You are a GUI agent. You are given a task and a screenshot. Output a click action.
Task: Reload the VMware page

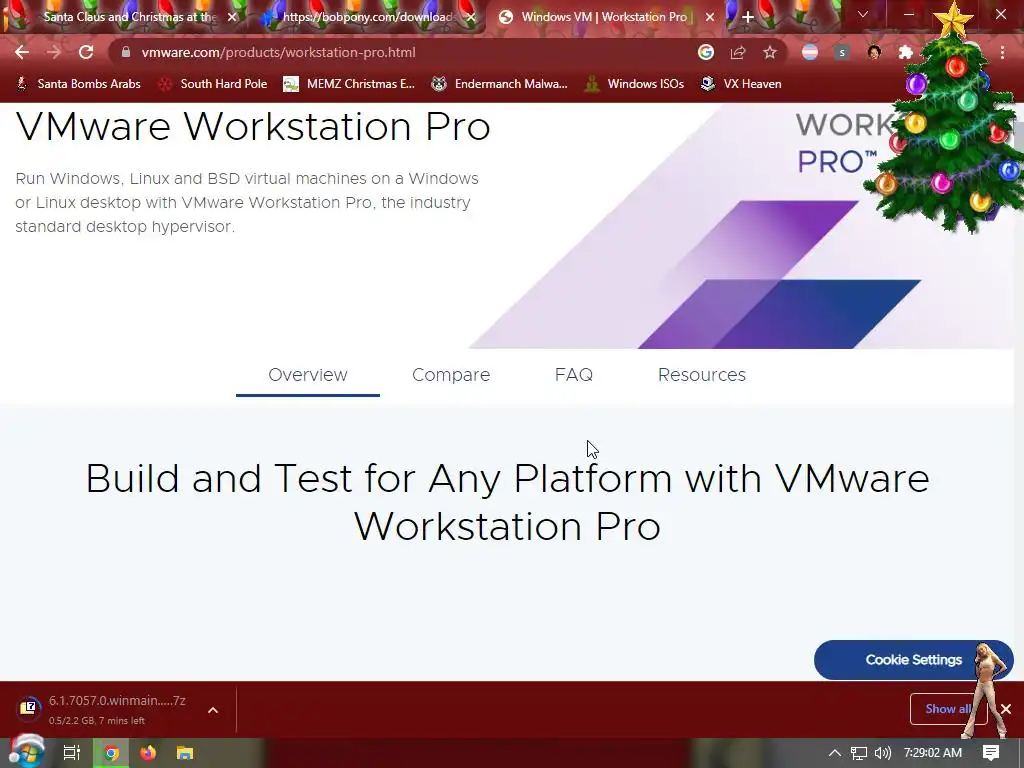(86, 52)
